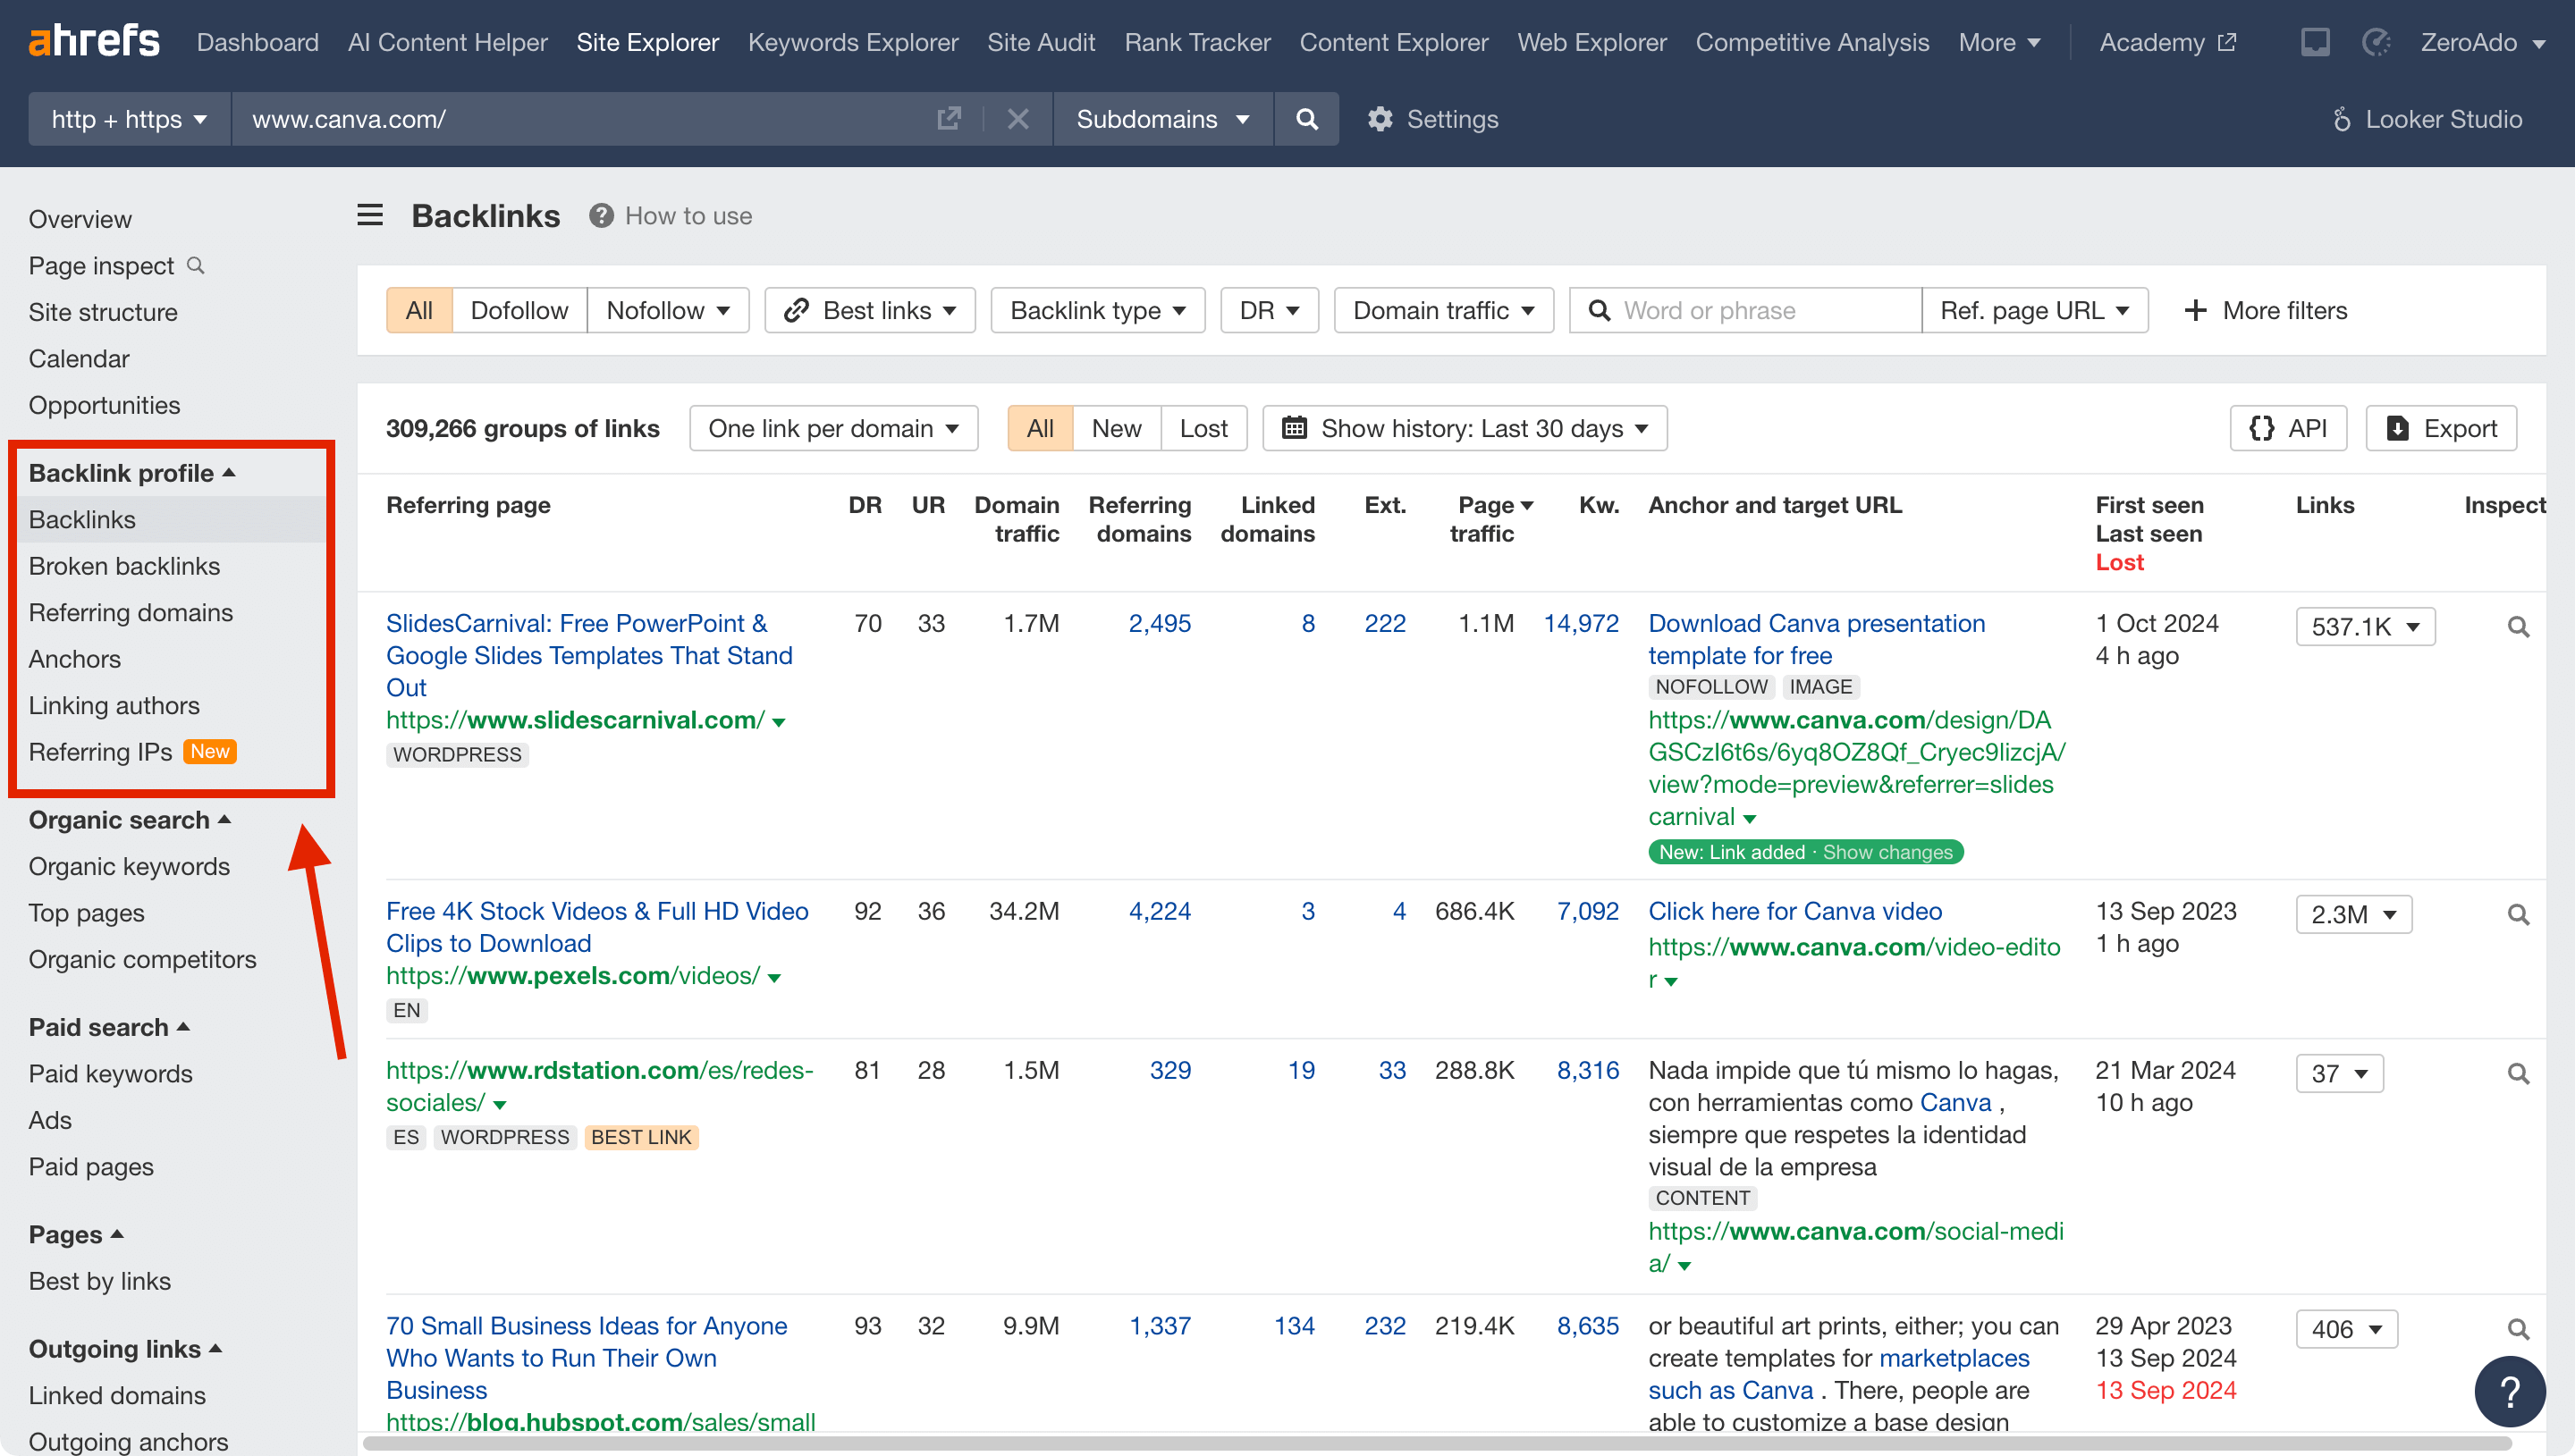Open the More menu in the navigation bar

pos(1998,42)
